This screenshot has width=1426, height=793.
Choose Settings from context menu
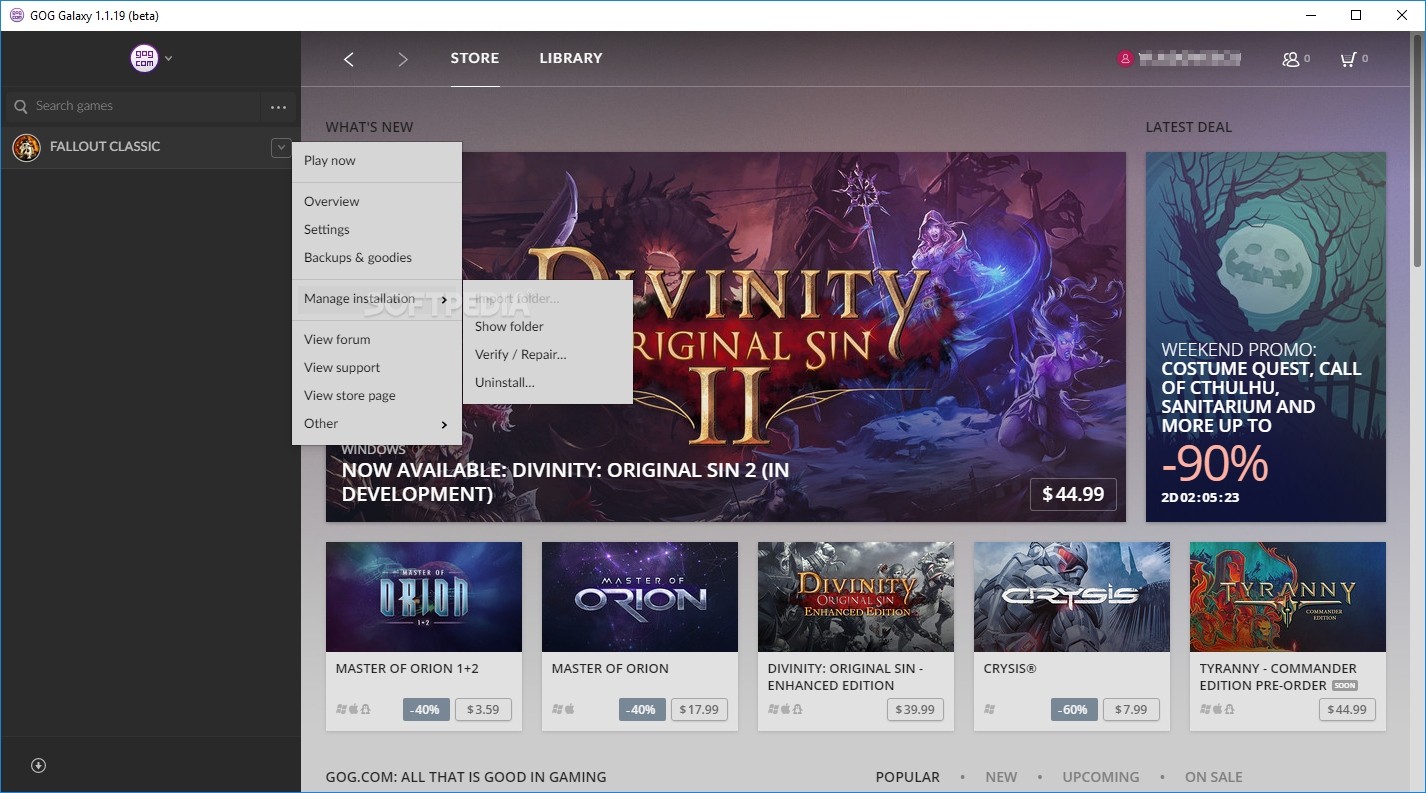point(377,229)
